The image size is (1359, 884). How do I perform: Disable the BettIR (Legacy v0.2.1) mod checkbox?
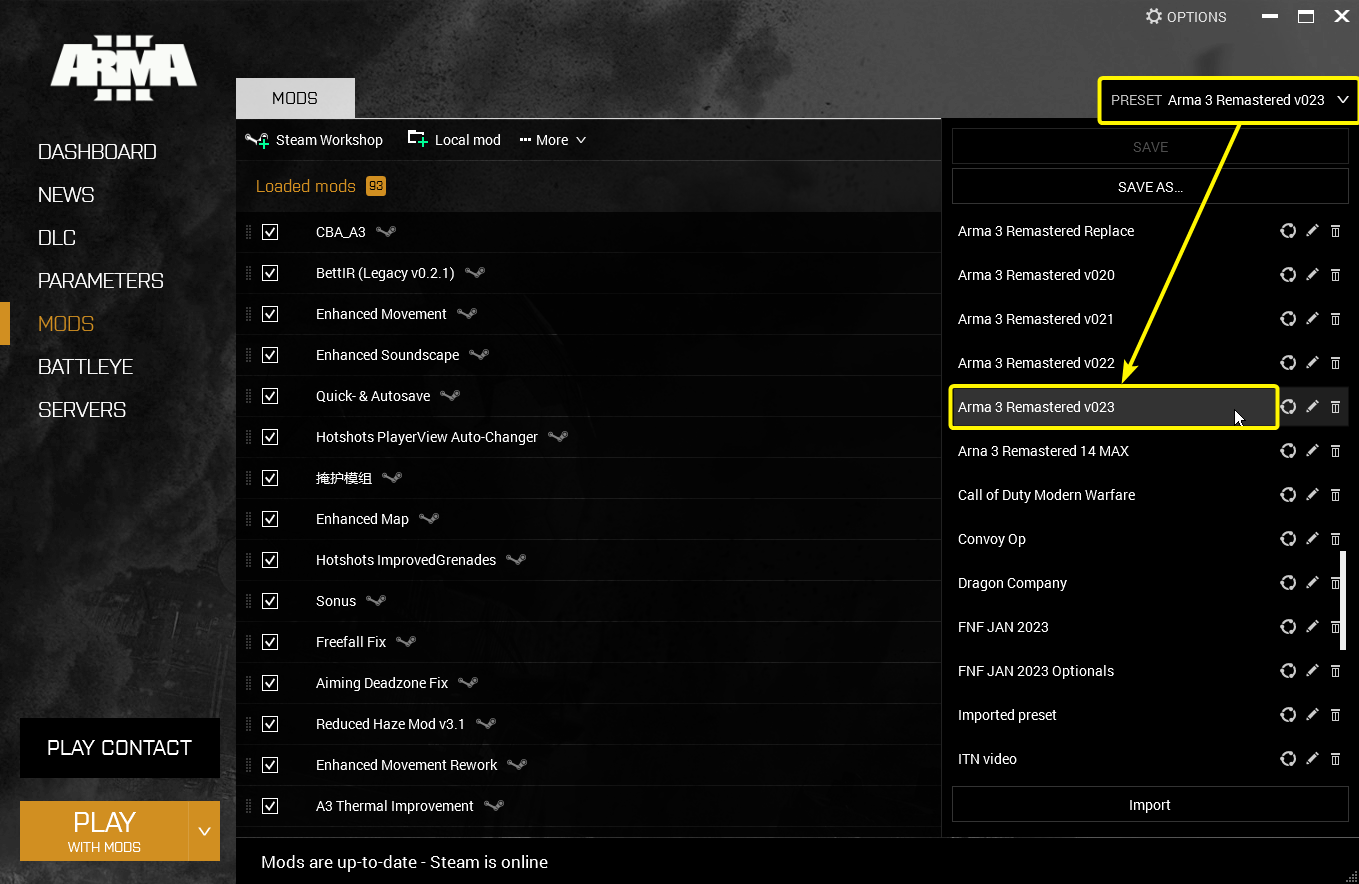click(270, 273)
